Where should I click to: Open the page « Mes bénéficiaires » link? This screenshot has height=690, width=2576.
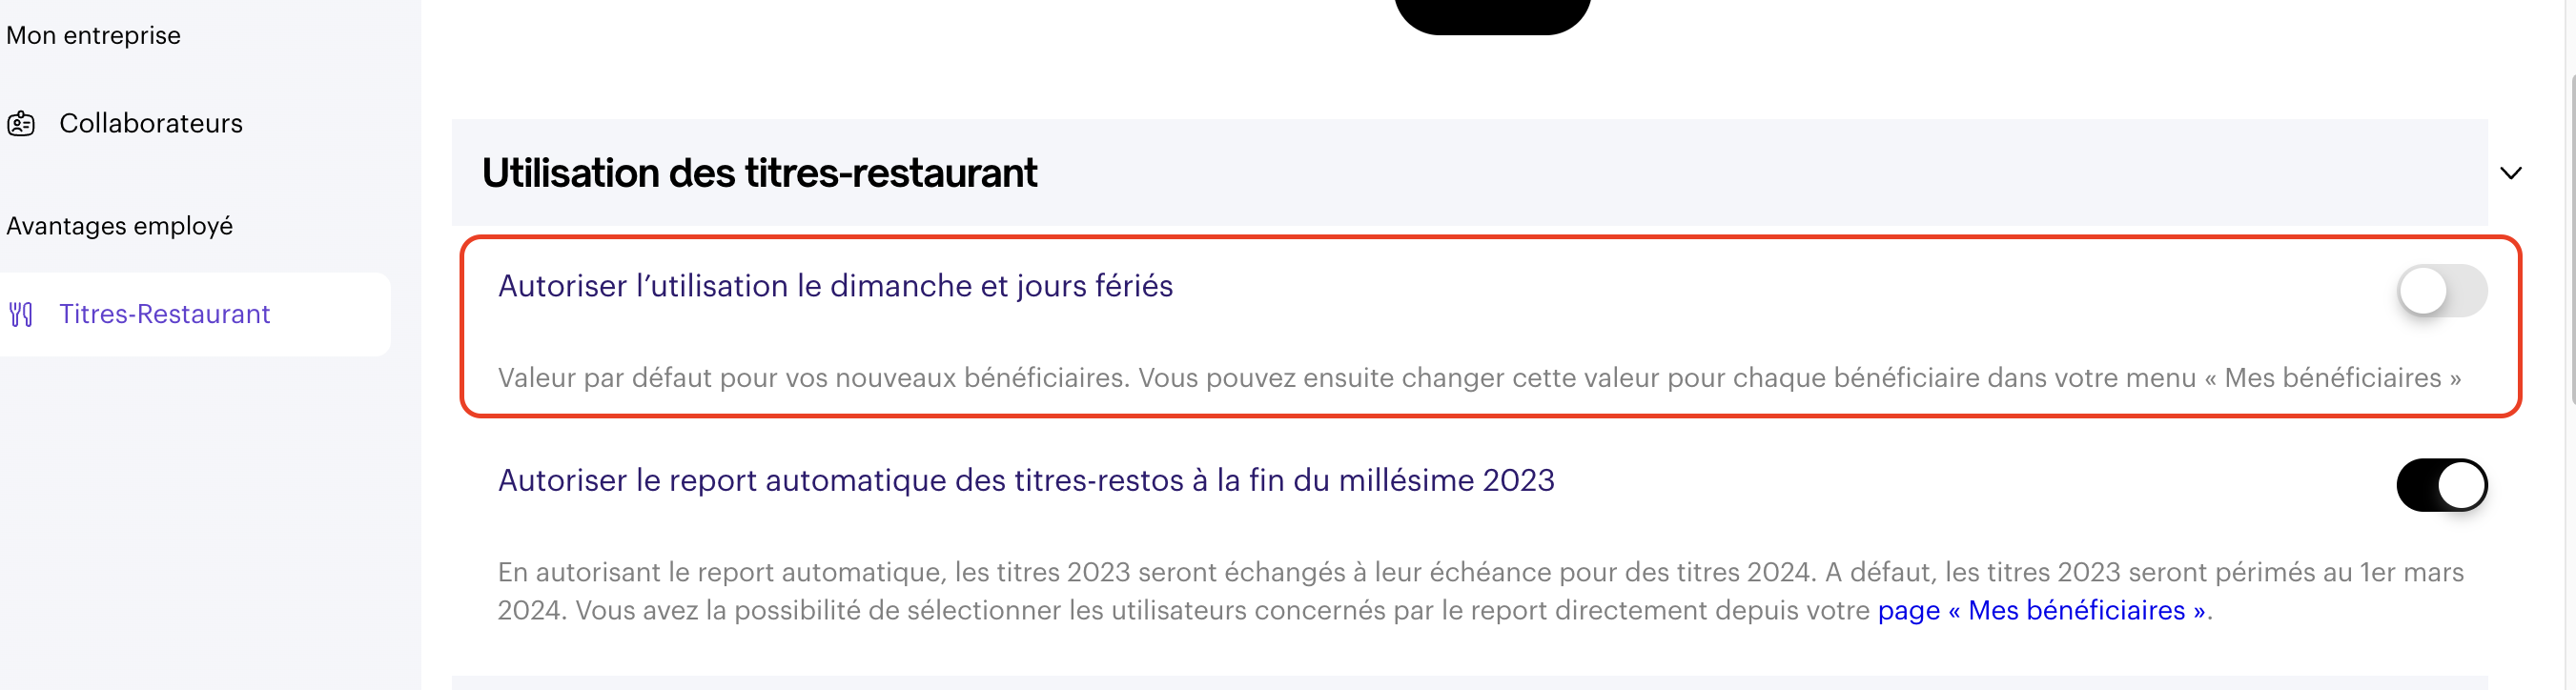click(x=2041, y=610)
